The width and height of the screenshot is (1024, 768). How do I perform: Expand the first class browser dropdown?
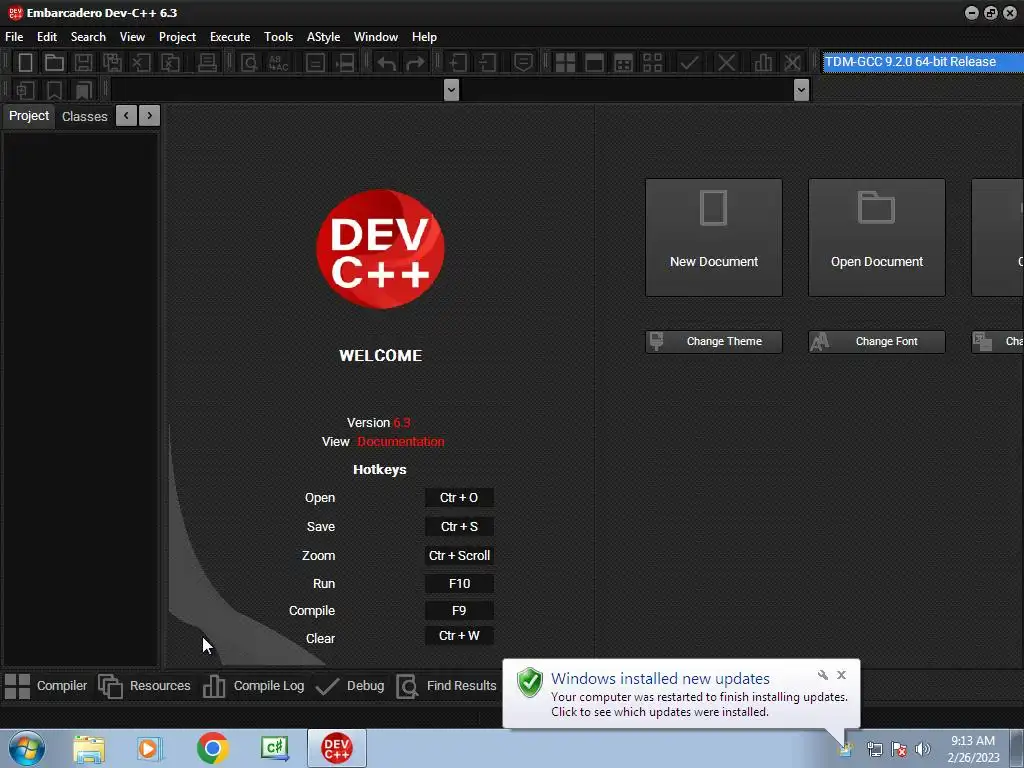coord(451,90)
